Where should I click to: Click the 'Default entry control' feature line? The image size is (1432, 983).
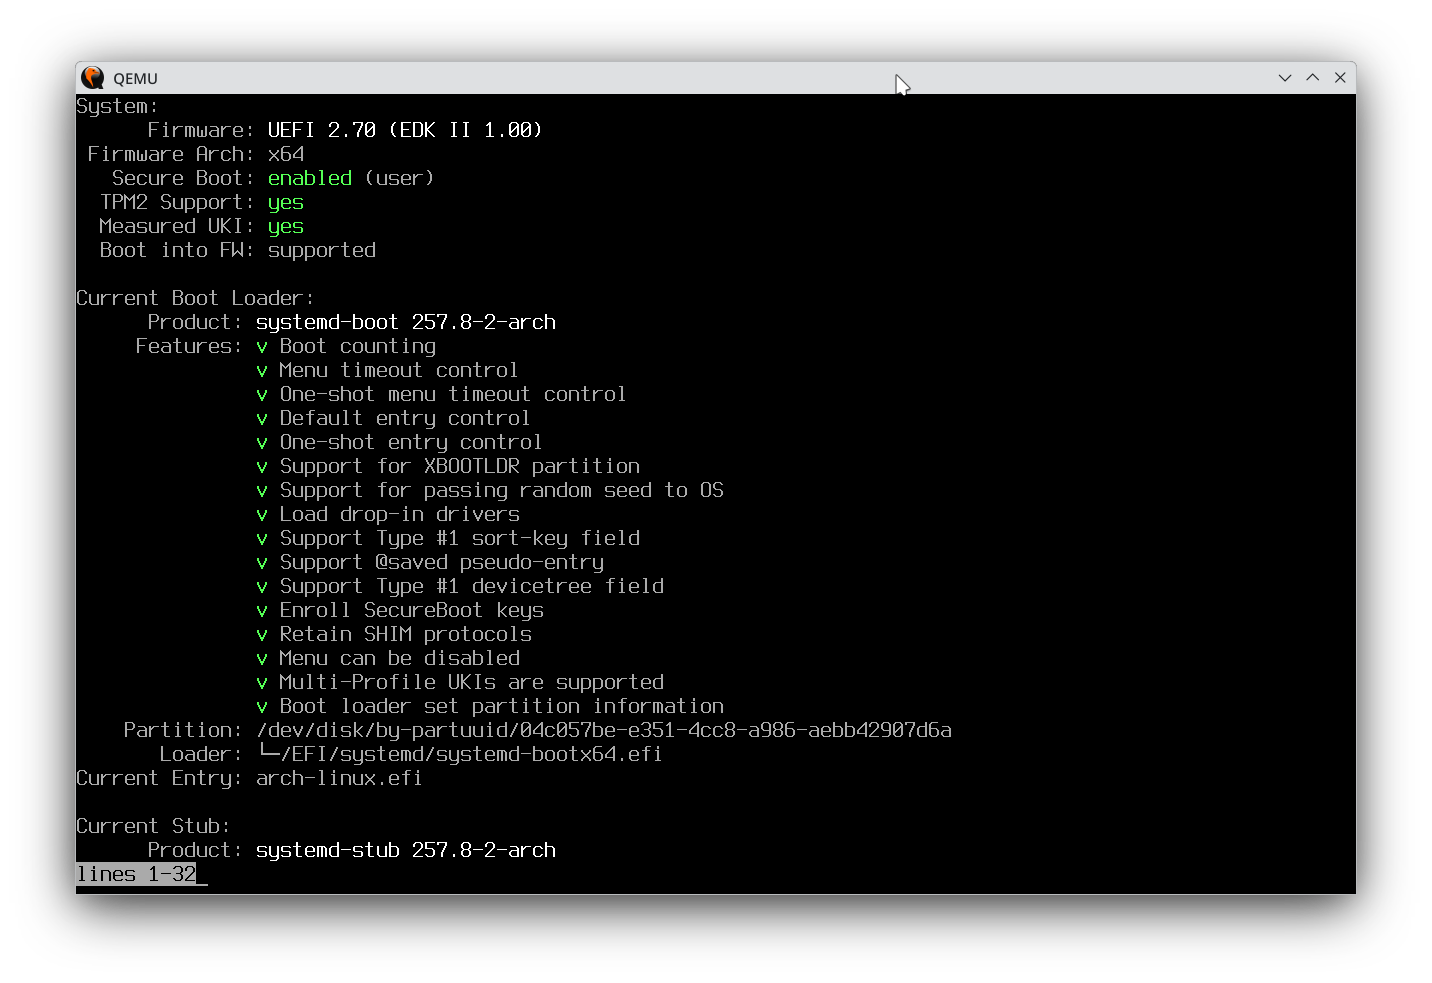(x=393, y=418)
